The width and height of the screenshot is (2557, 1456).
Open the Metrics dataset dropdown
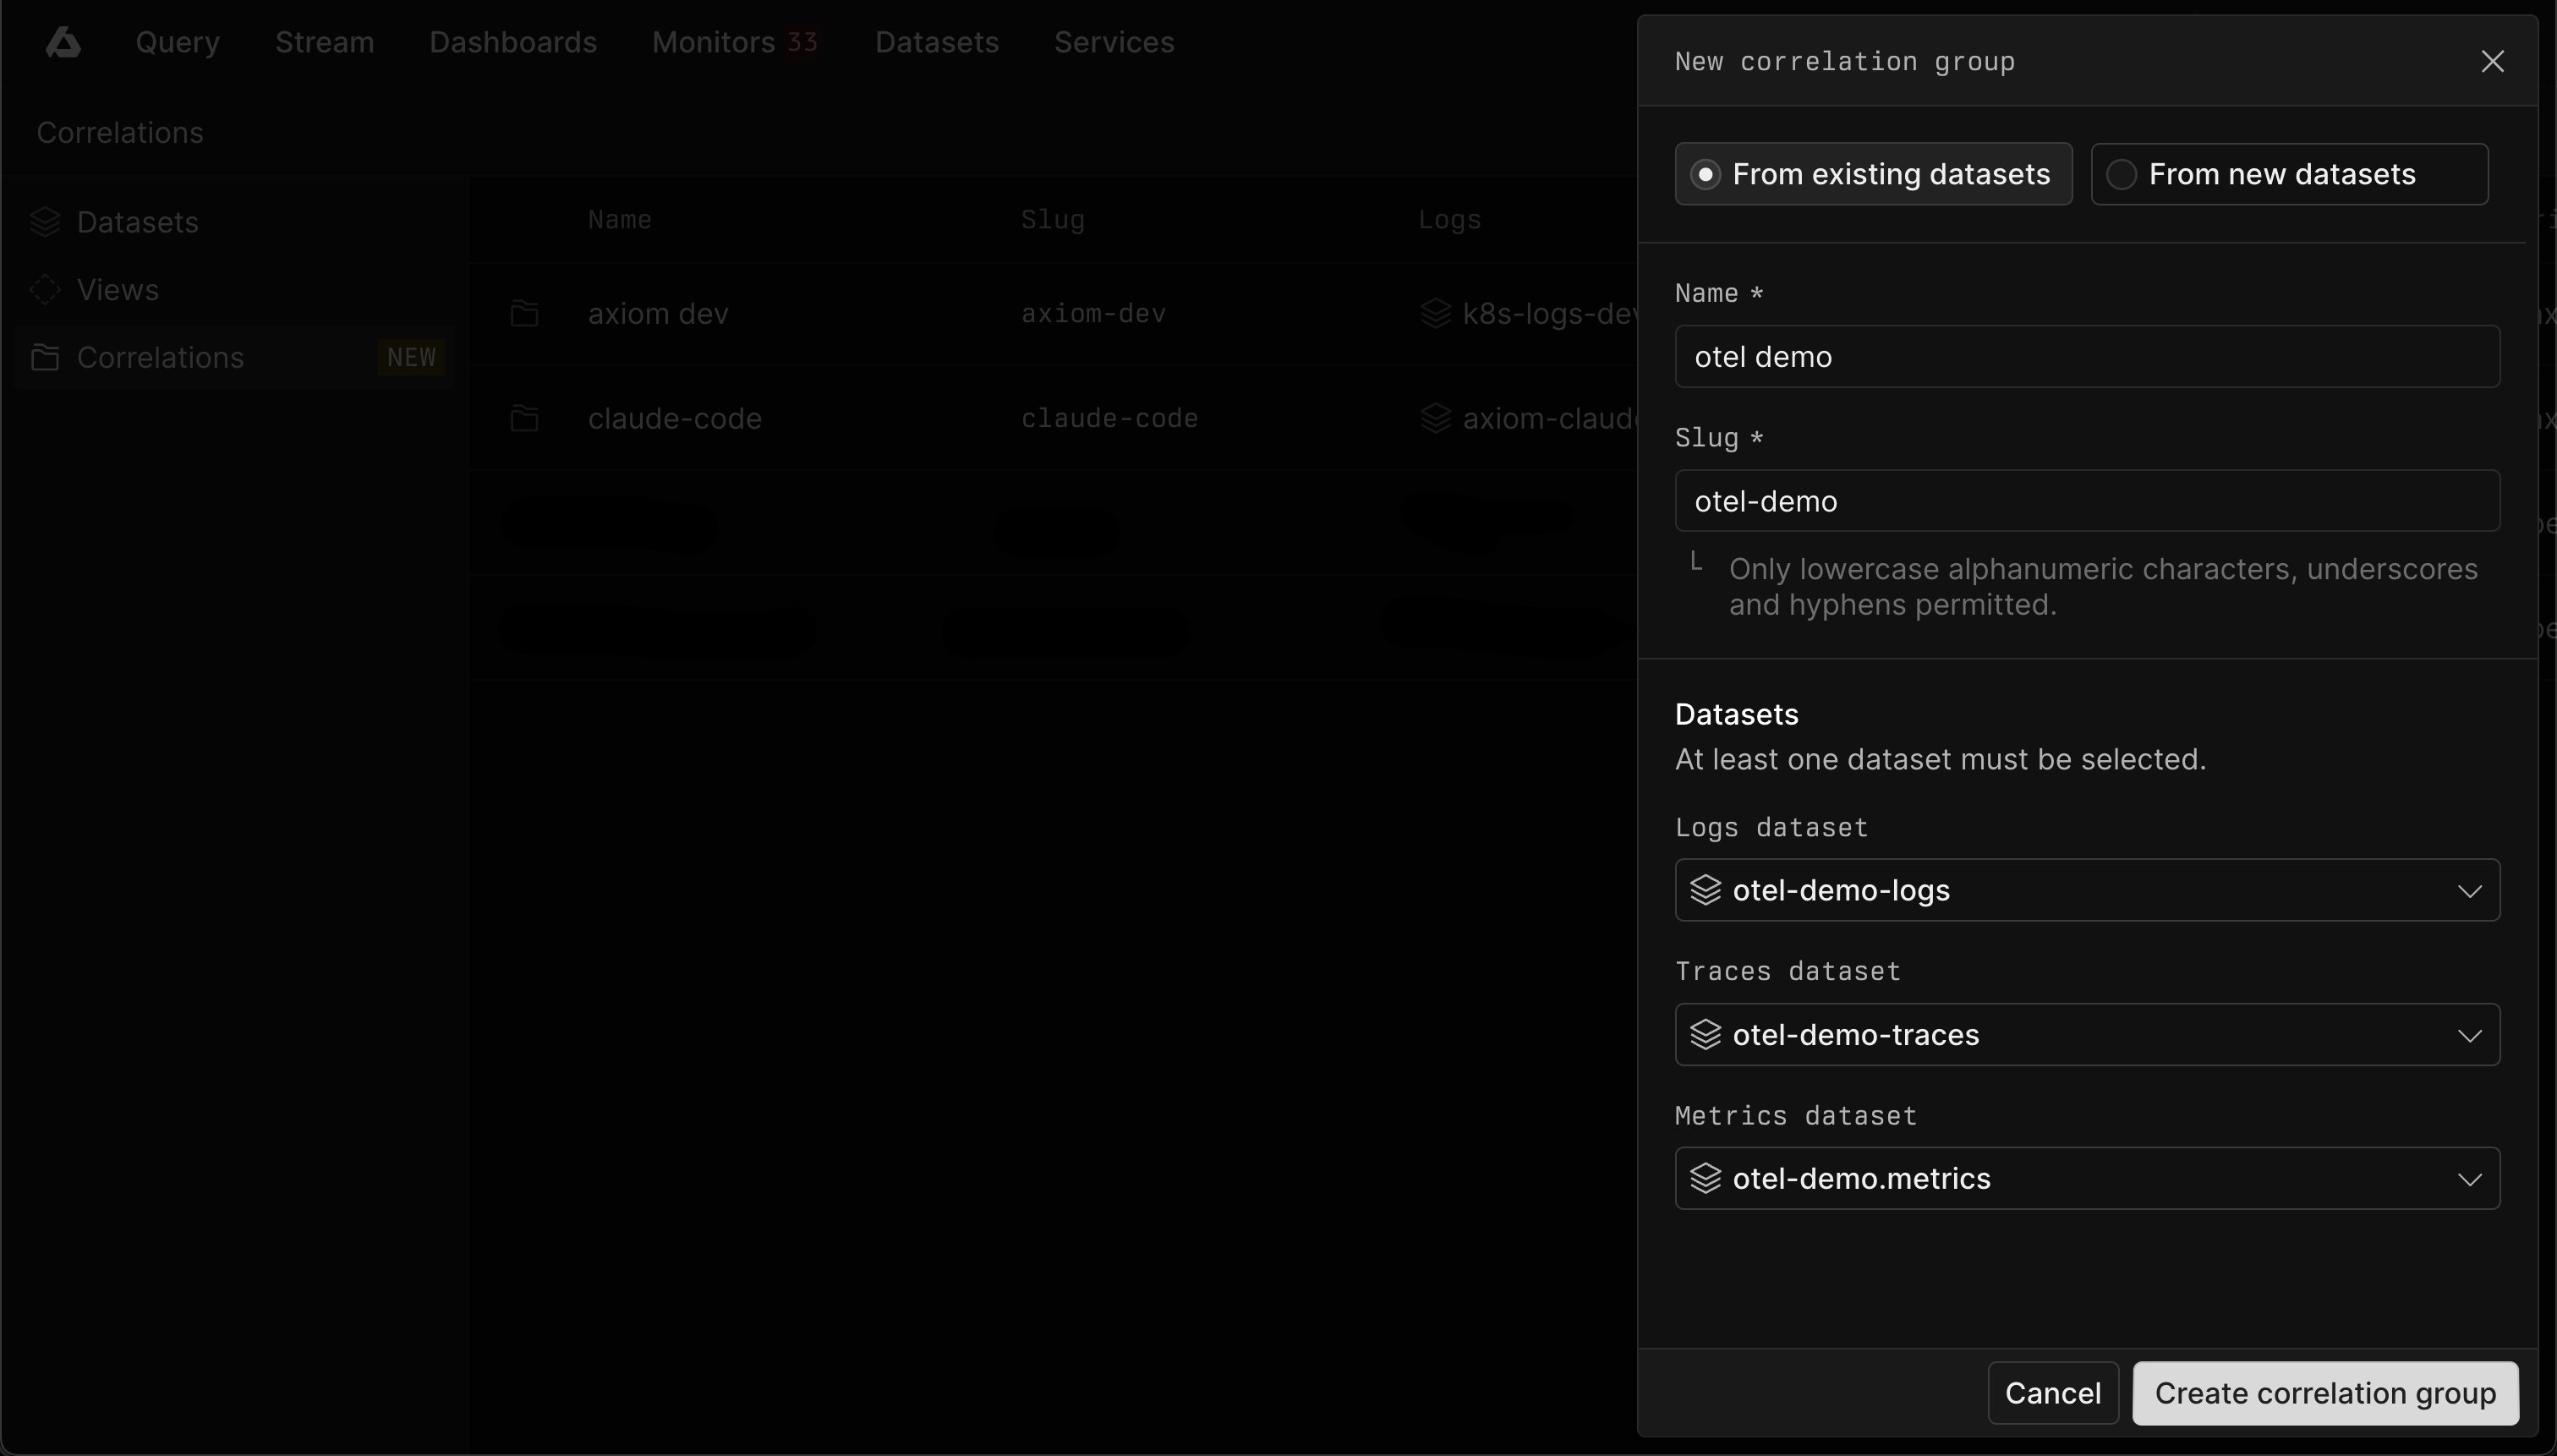coord(2087,1179)
